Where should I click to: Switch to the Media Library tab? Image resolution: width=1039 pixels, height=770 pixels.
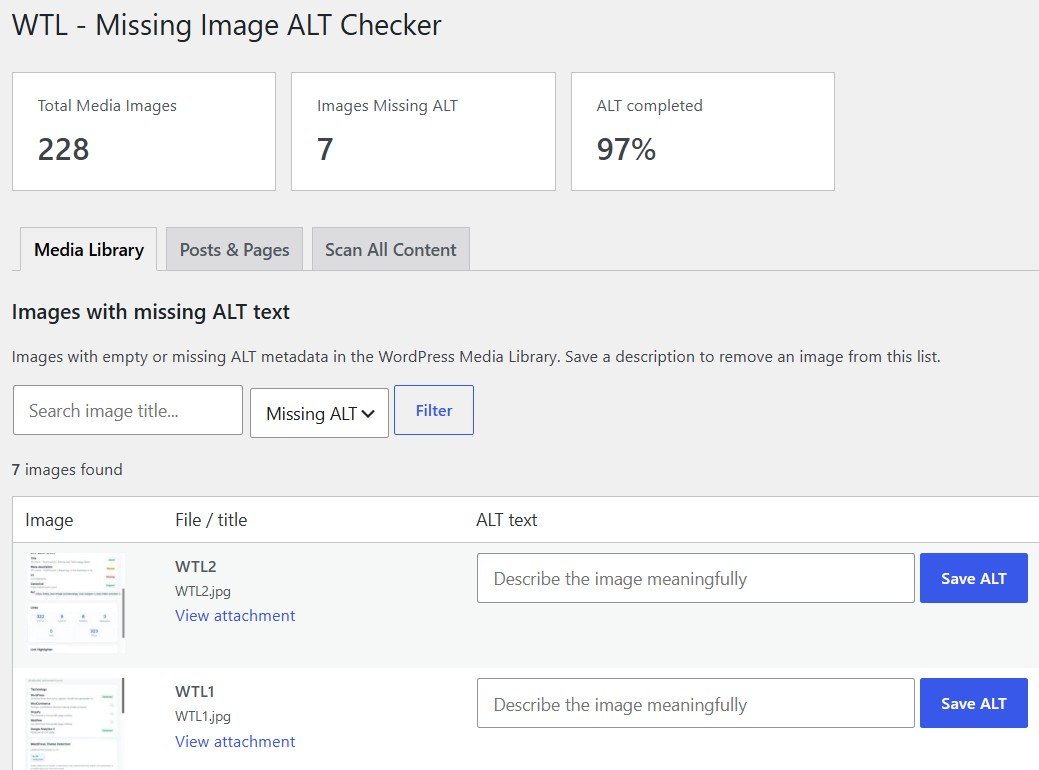[89, 250]
